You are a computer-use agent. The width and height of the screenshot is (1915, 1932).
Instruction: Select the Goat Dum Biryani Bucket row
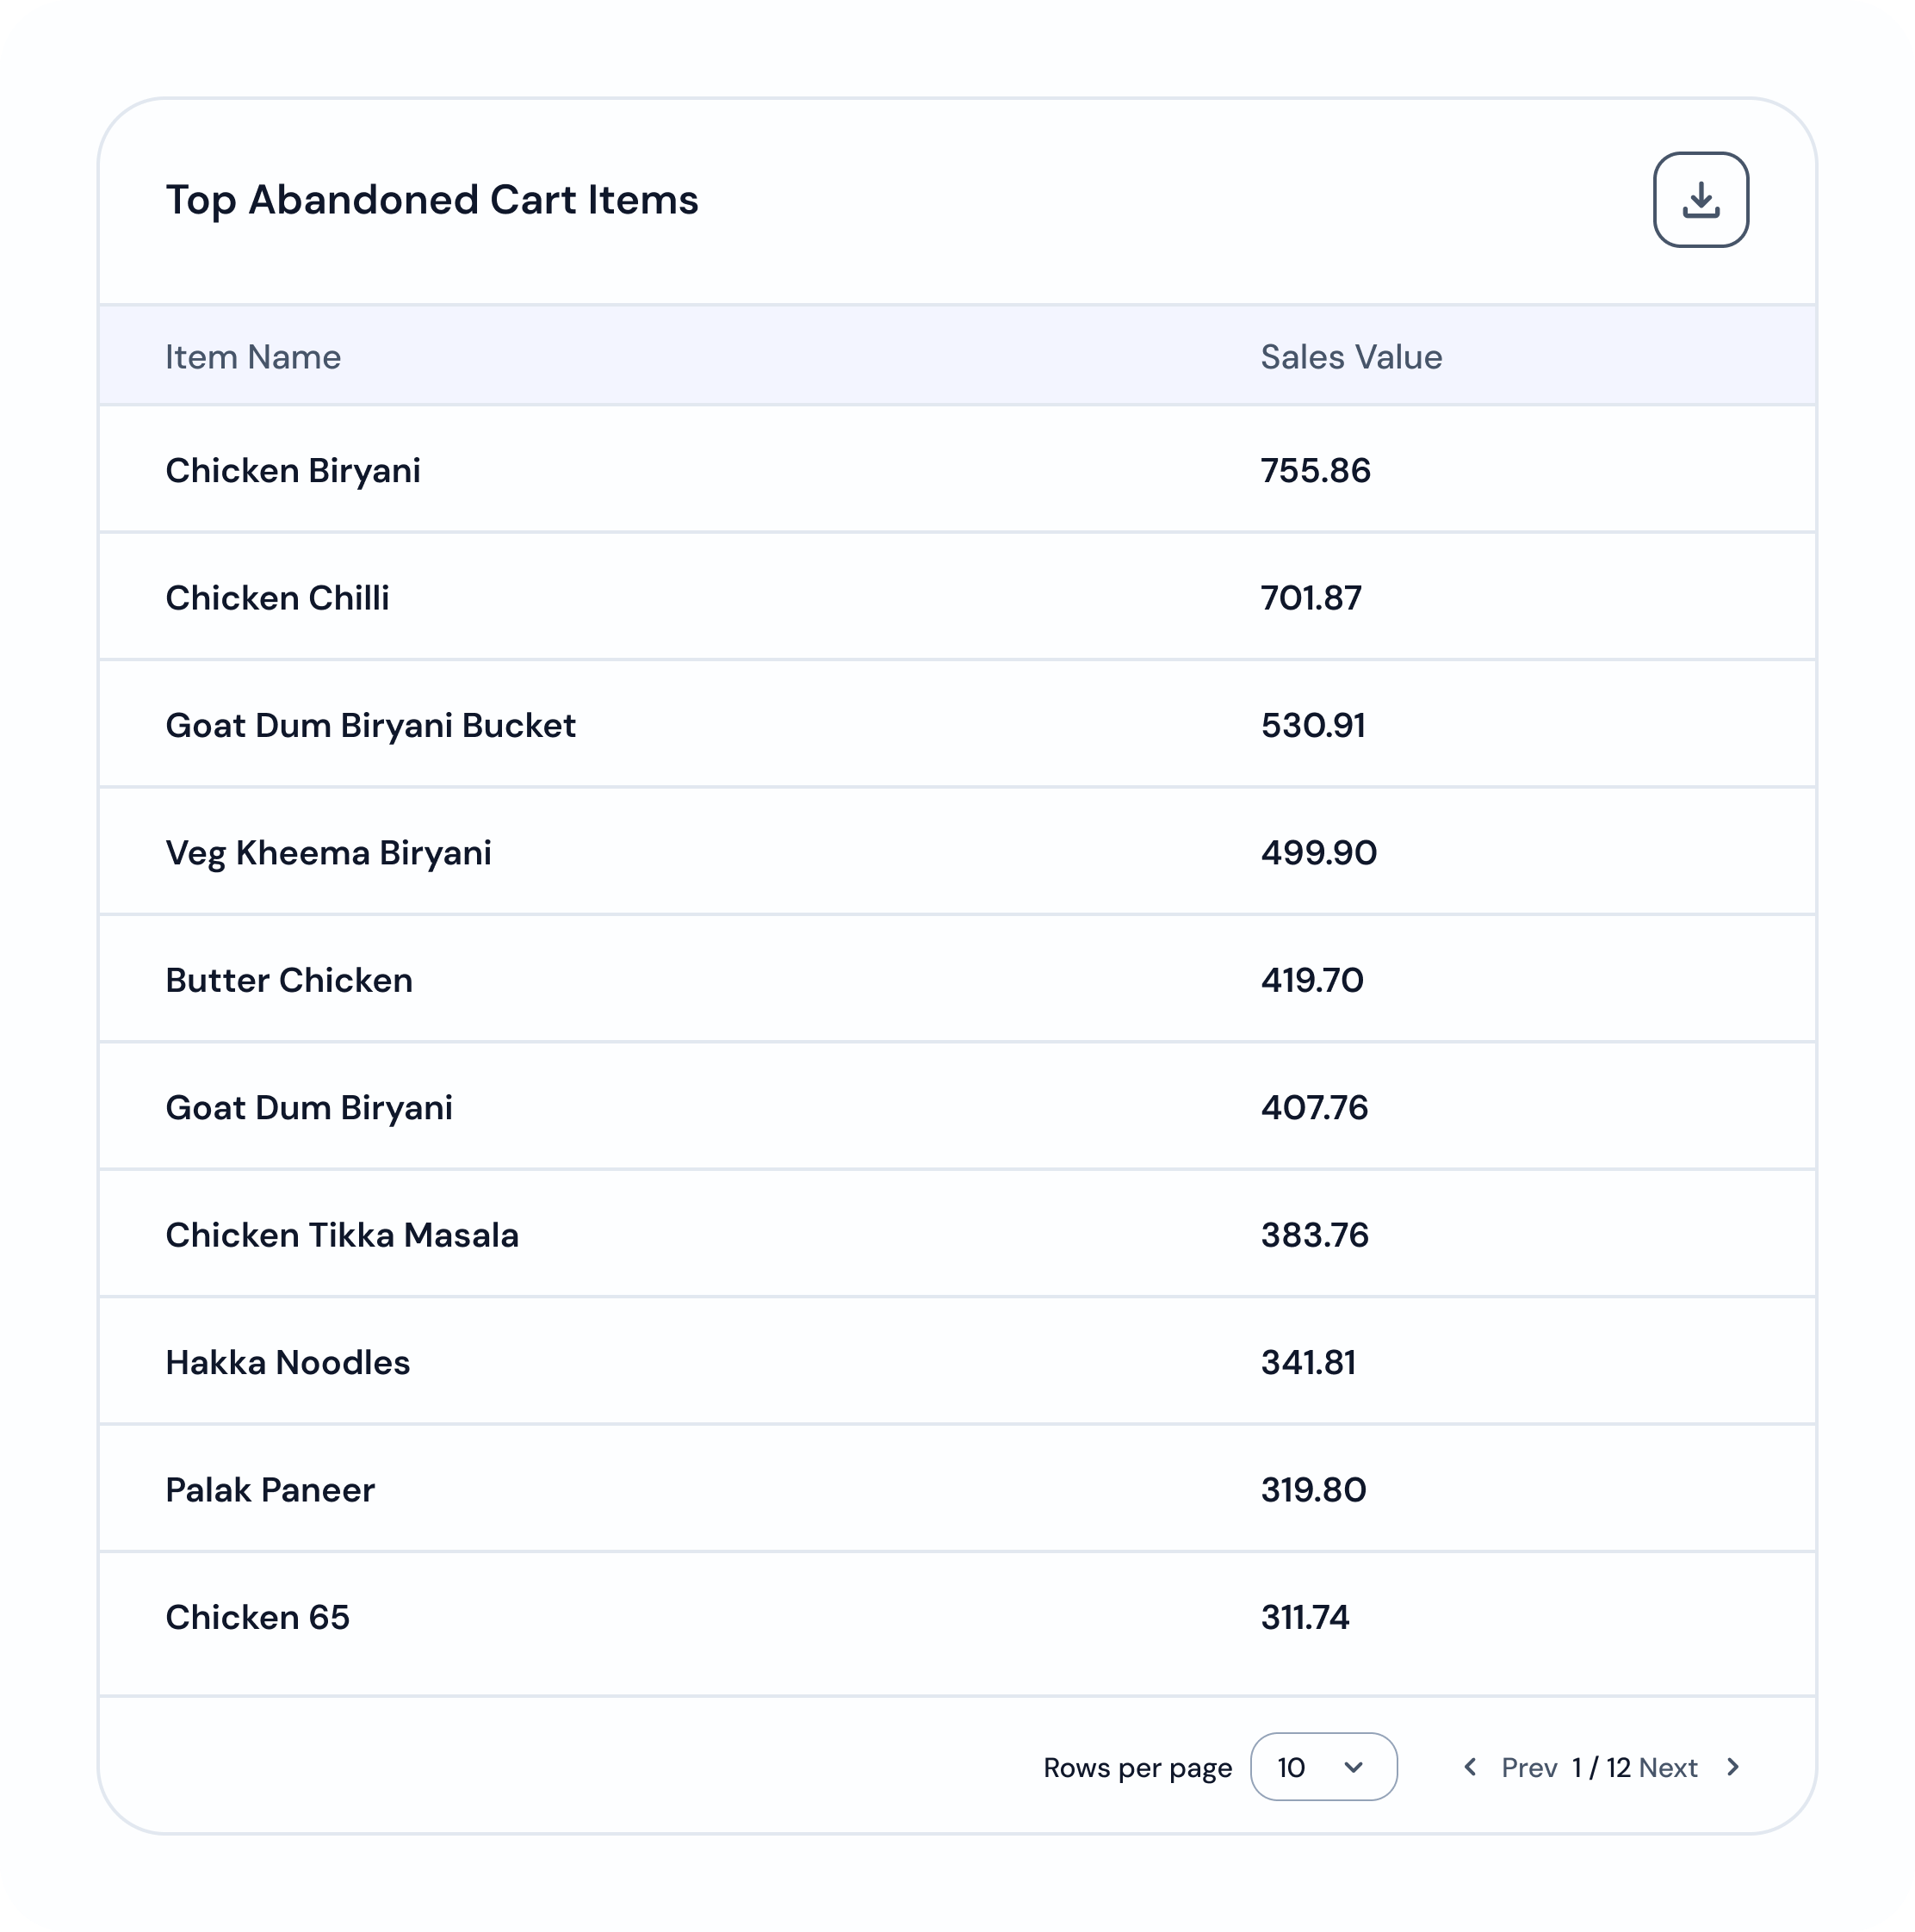(x=957, y=725)
